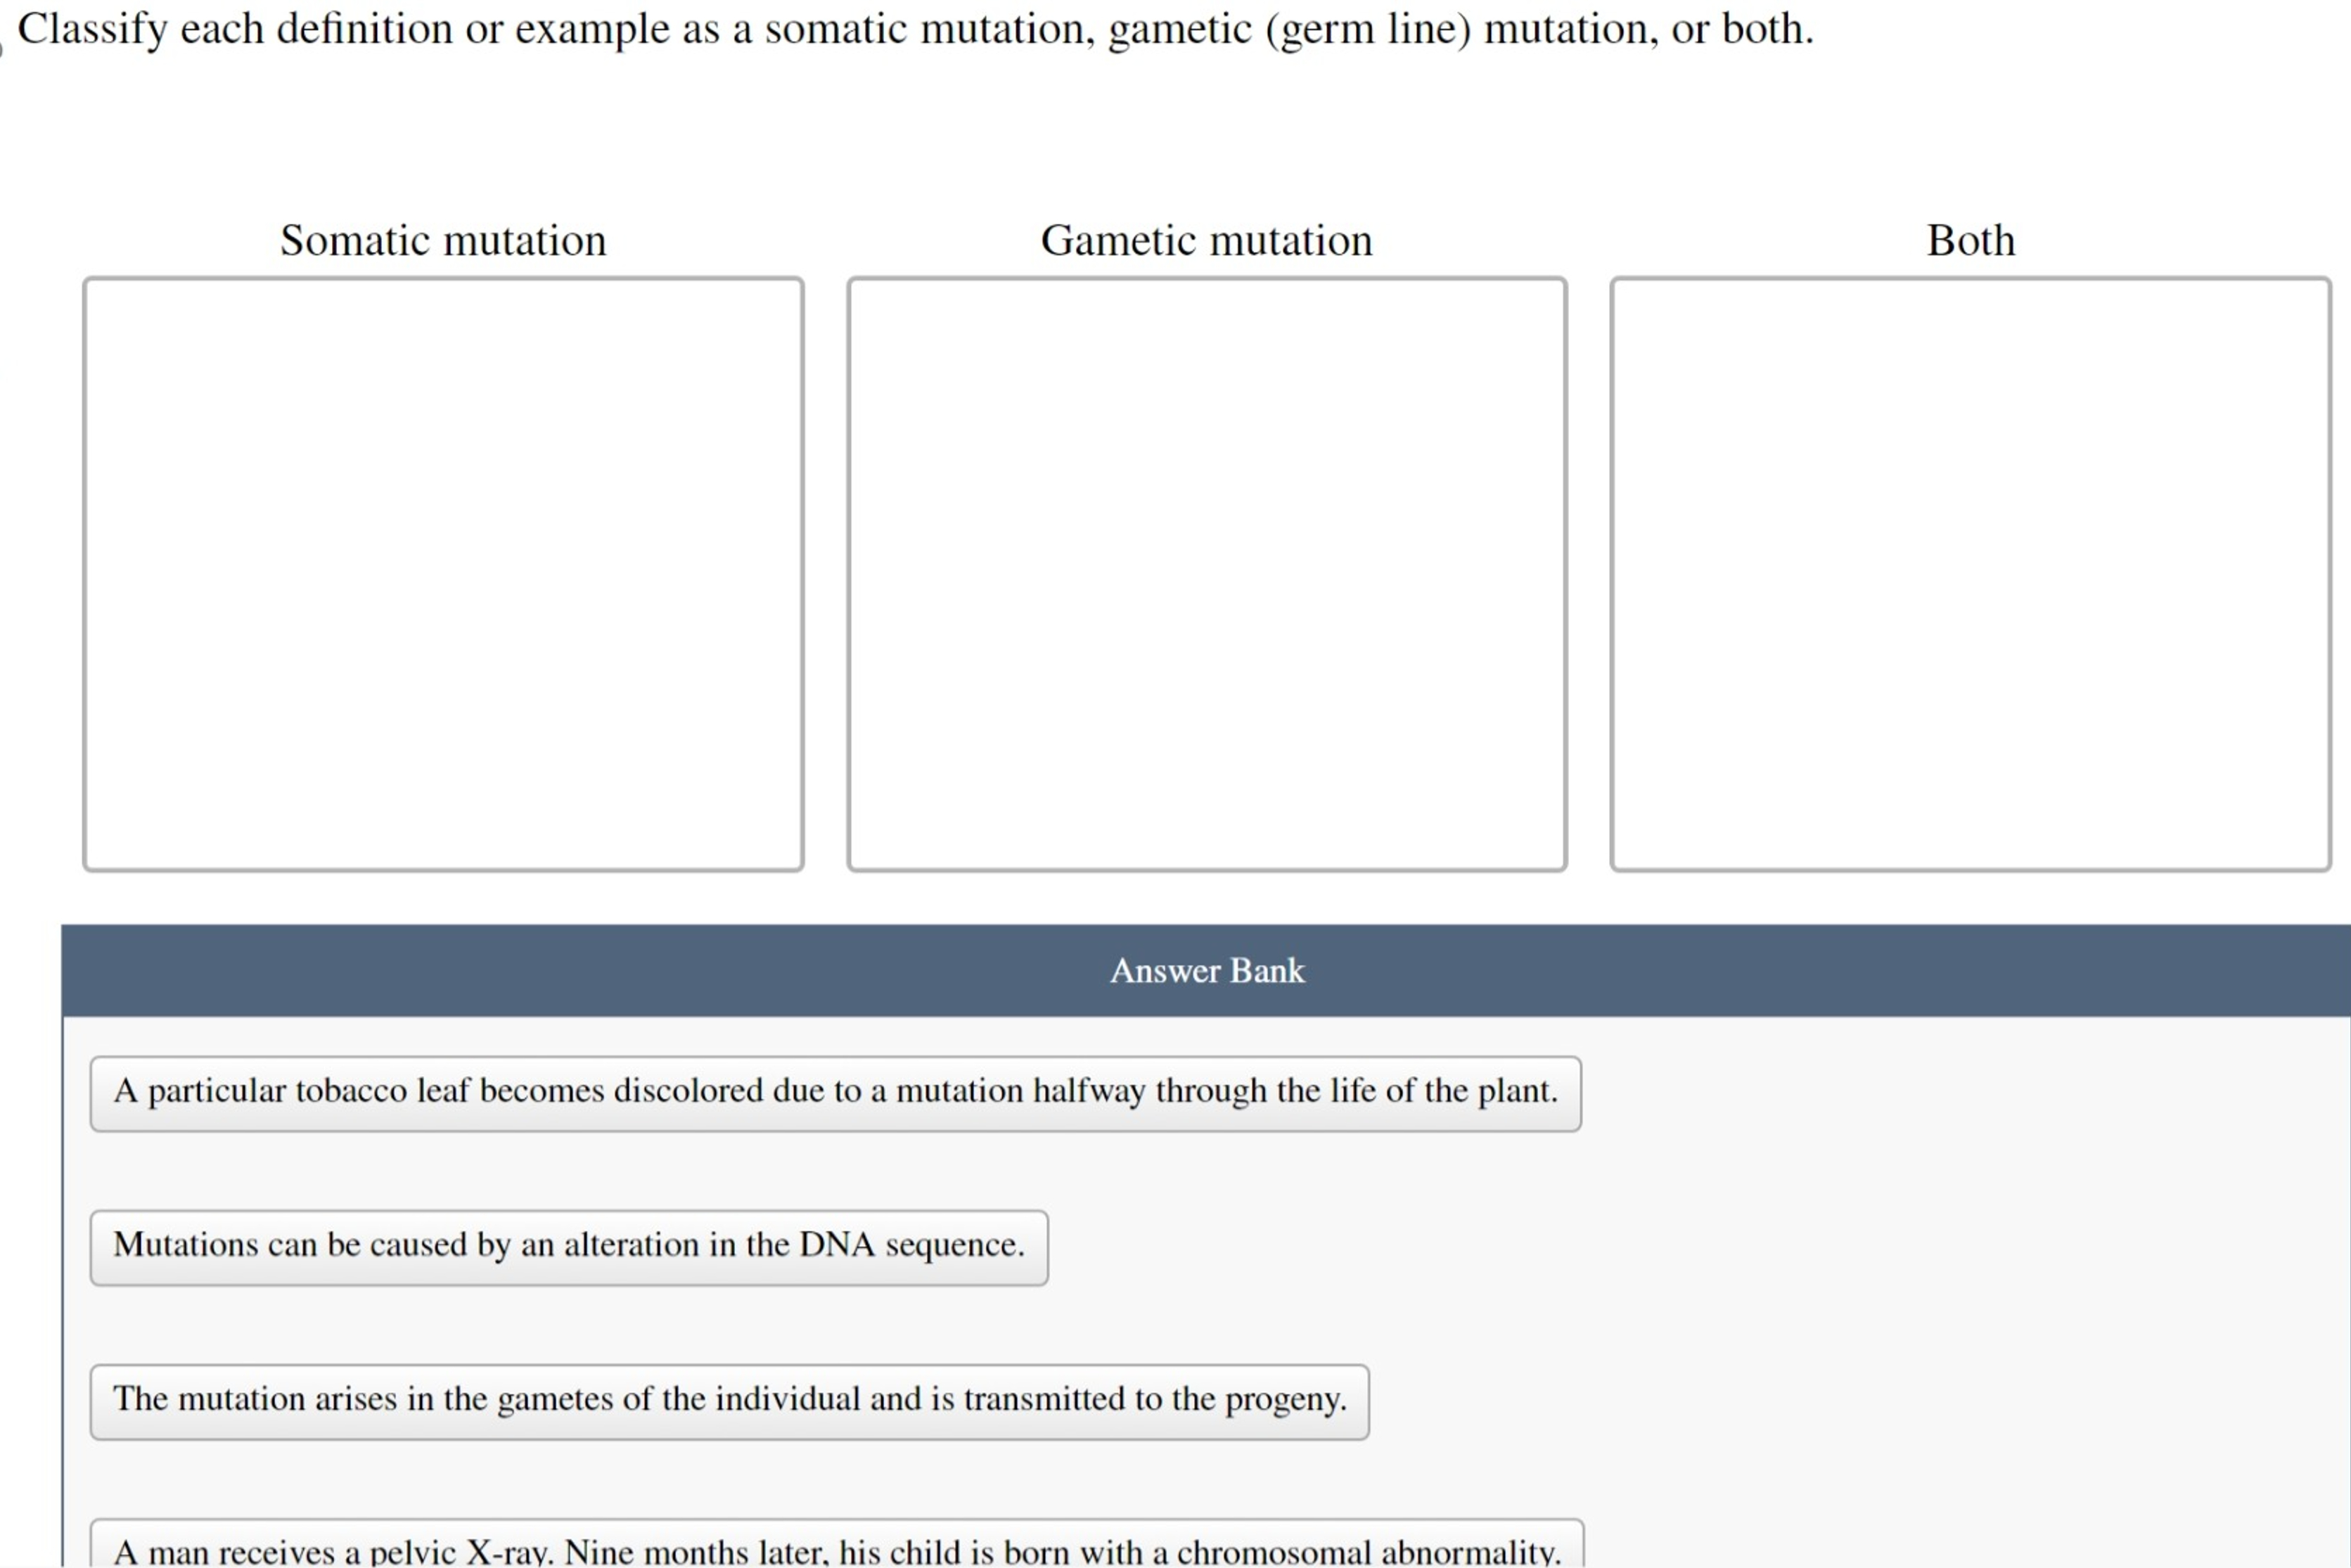2351x1568 pixels.
Task: Click the Somatic mutation heading
Action: 443,240
